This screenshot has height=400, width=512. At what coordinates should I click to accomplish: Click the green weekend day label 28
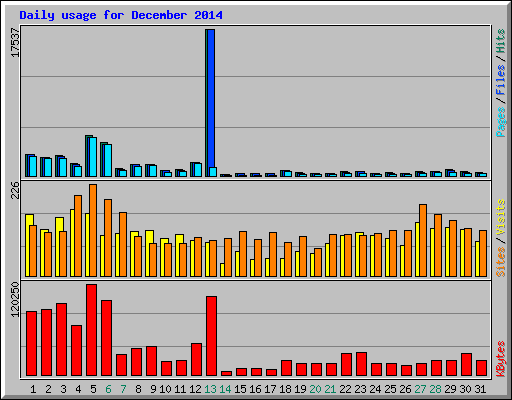coord(435,389)
